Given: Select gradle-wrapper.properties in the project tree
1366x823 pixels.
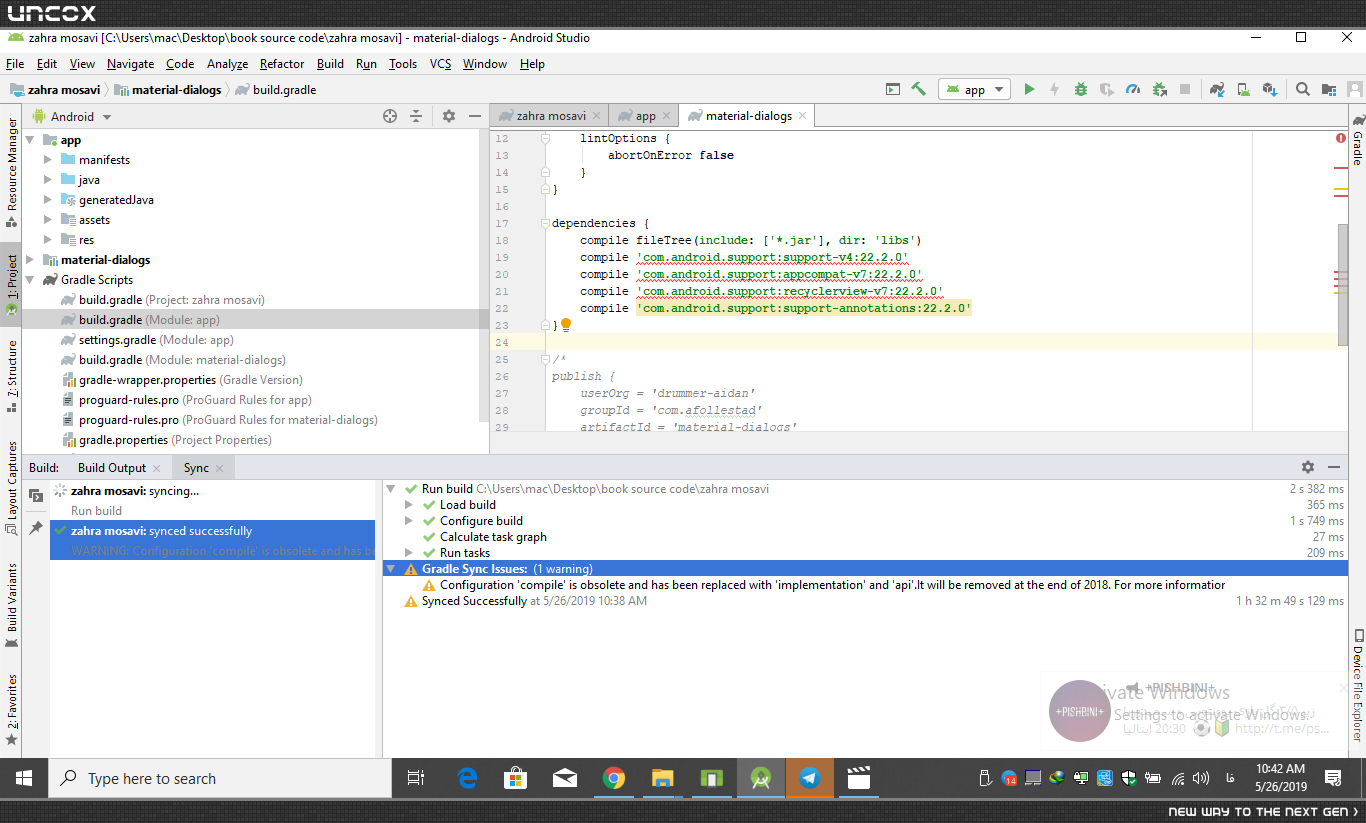Looking at the screenshot, I should point(182,380).
